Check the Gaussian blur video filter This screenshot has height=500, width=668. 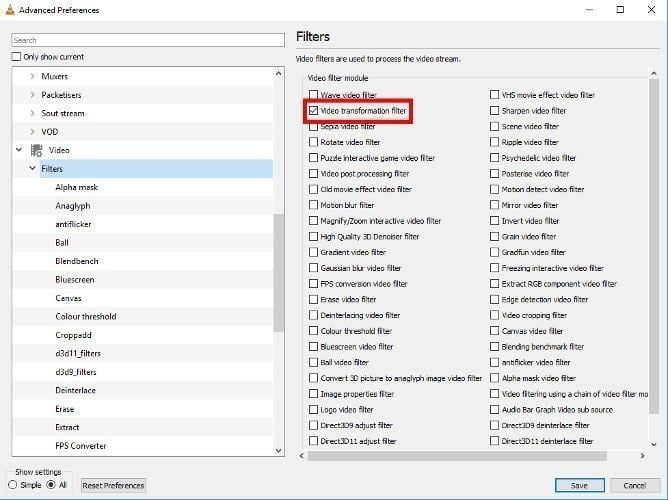[313, 268]
